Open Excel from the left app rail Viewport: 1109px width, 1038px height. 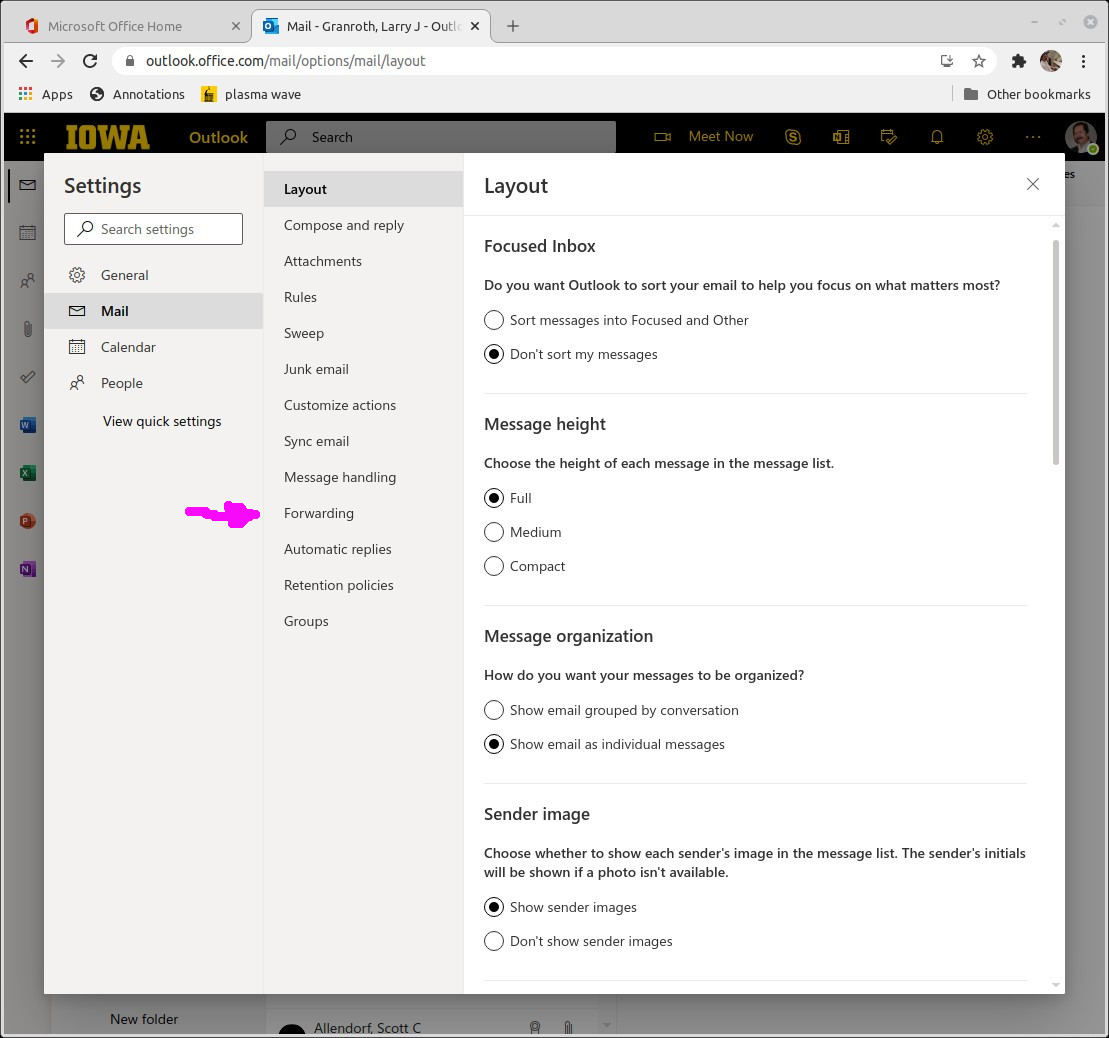[x=27, y=473]
